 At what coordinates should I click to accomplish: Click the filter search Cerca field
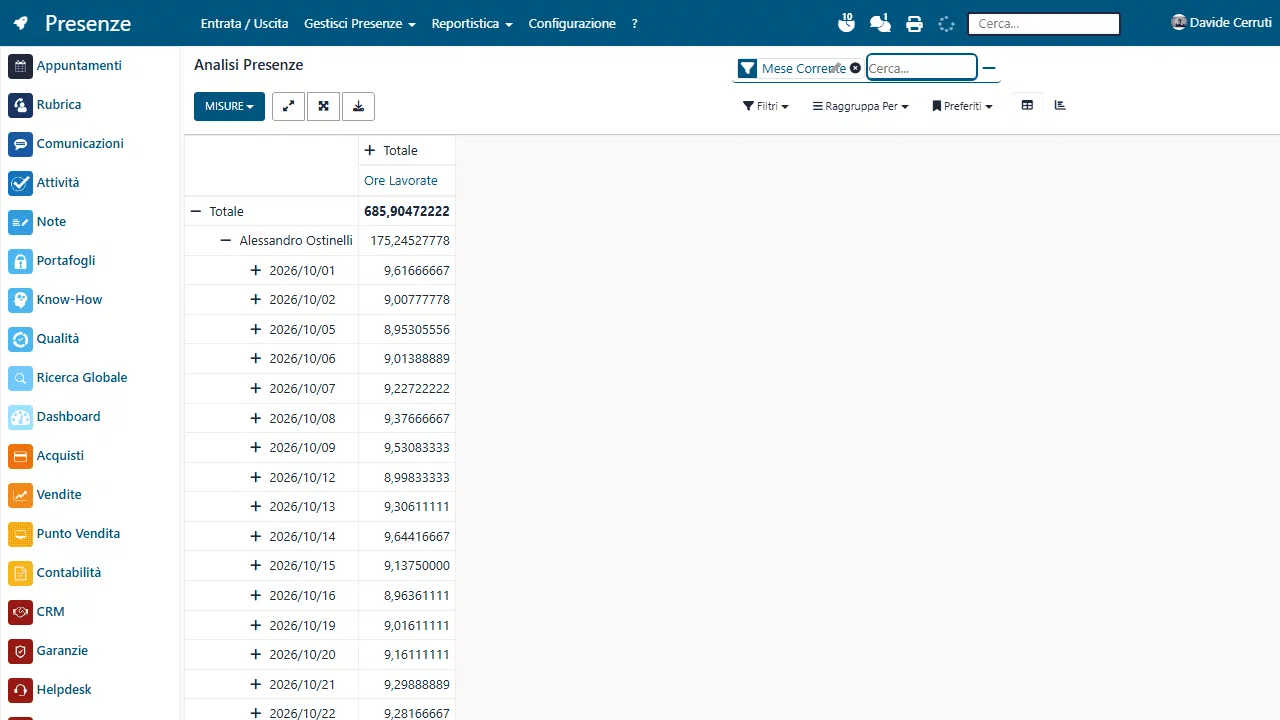click(921, 67)
